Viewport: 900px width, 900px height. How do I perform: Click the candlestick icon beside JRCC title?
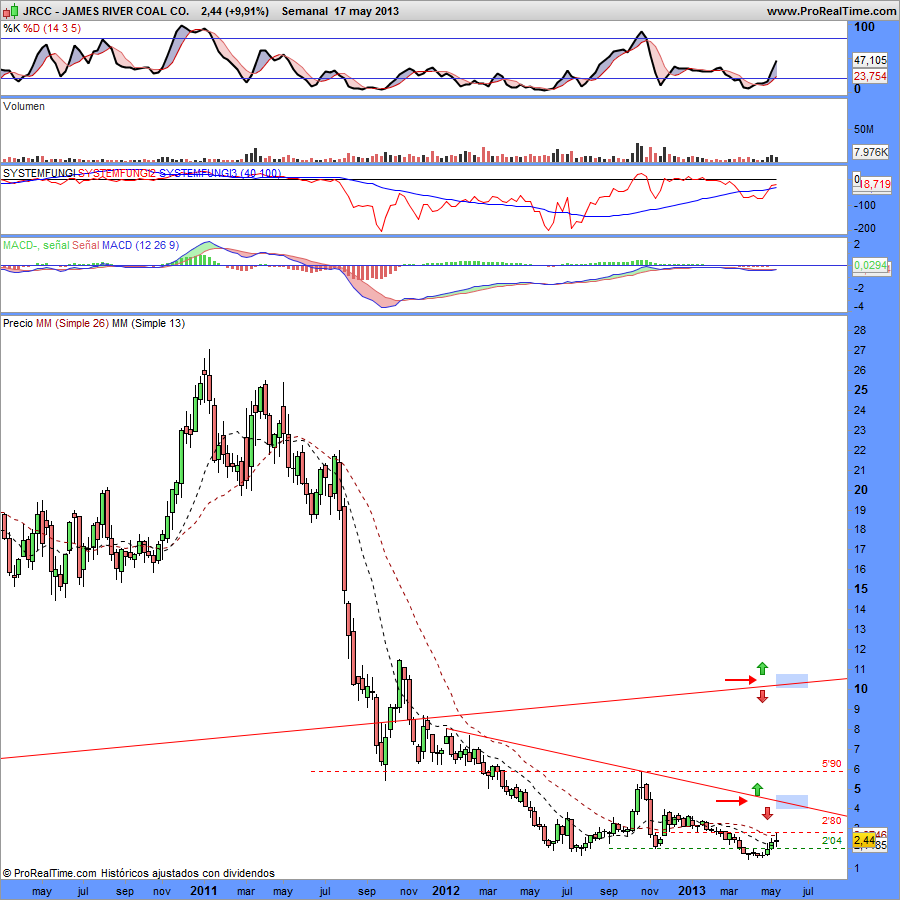click(11, 11)
